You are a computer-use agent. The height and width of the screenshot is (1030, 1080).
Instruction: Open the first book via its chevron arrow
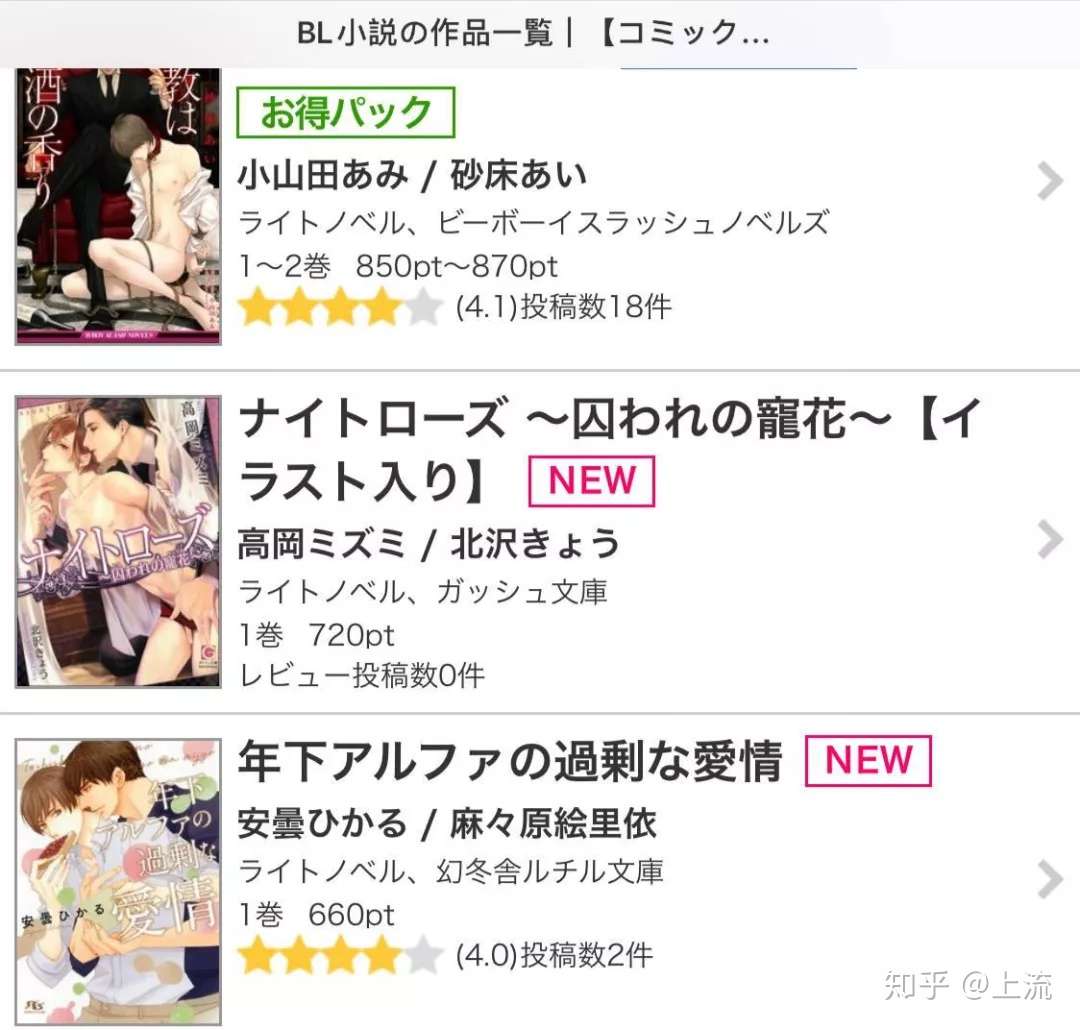1050,181
